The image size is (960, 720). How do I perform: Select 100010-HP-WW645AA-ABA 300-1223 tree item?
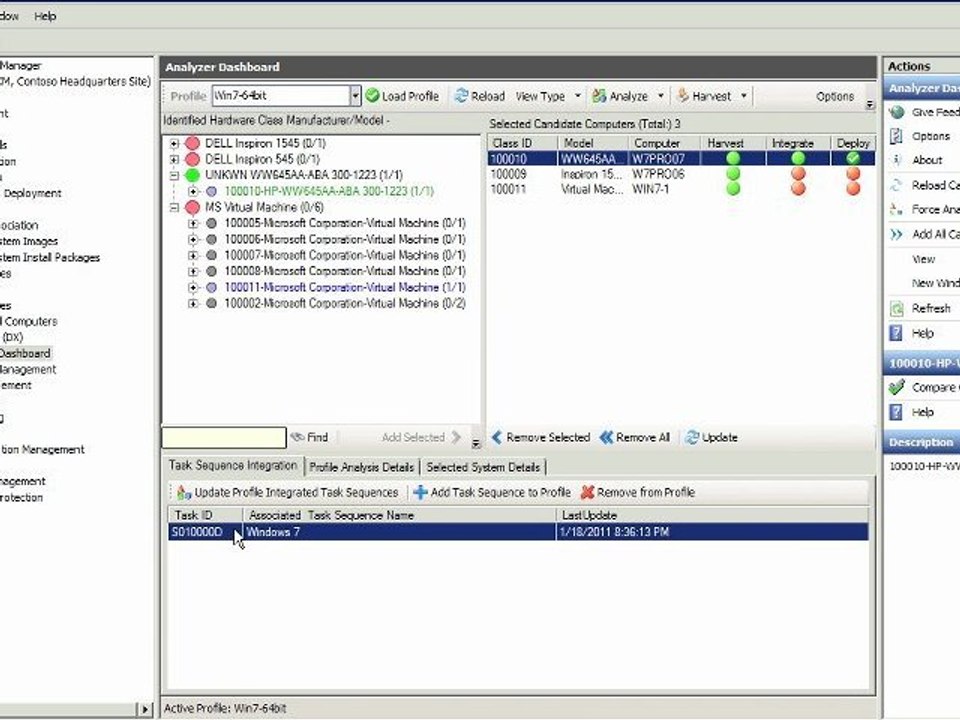(x=329, y=191)
